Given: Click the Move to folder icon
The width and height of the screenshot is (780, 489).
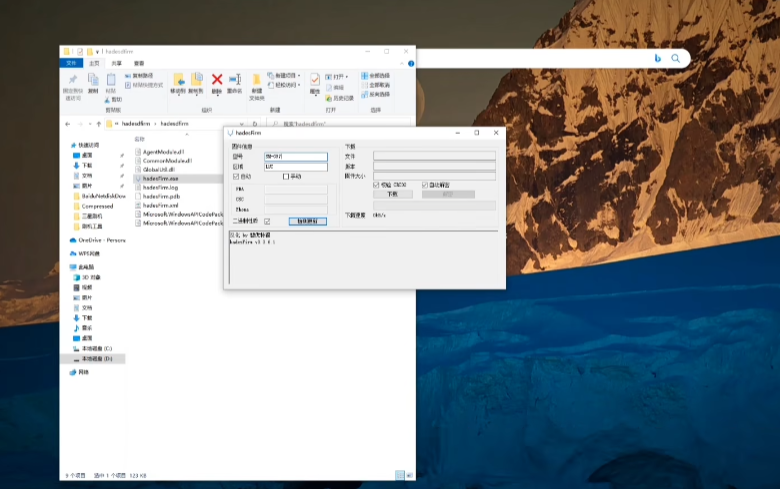Looking at the screenshot, I should coord(179,80).
